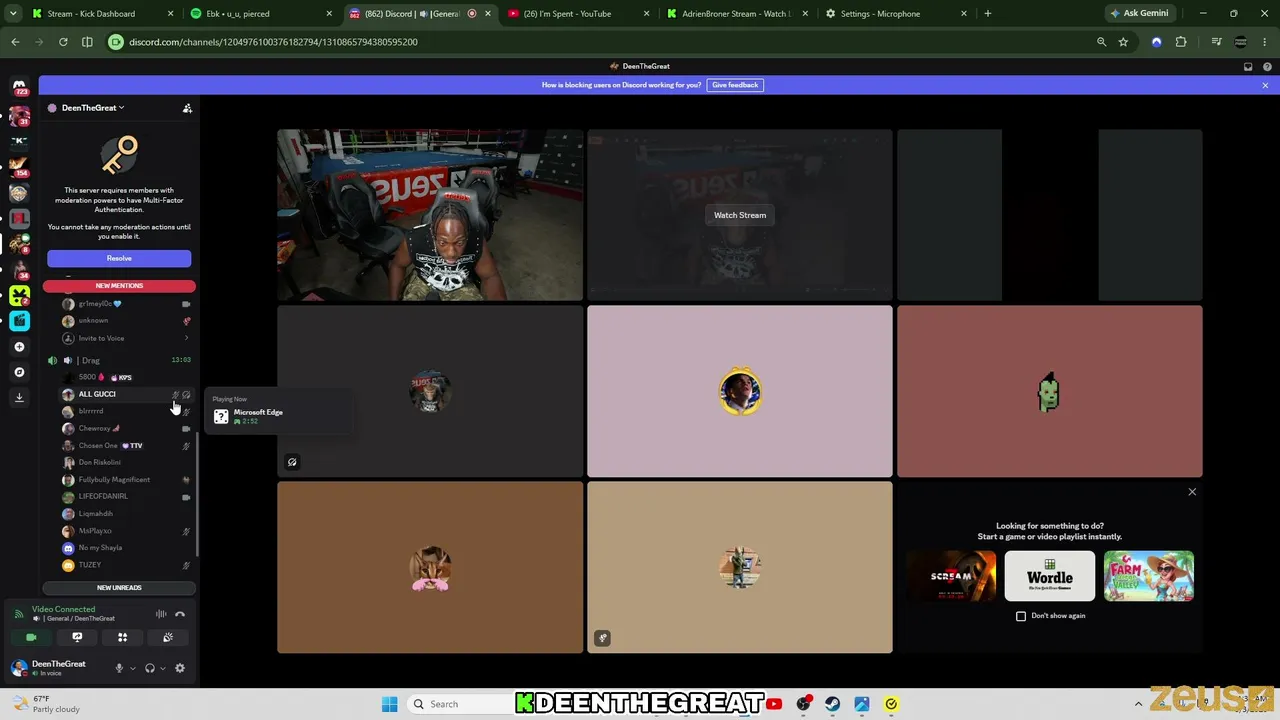Switch to AdrienBroner Stream tab
Screen dimensions: 1280x720
[x=736, y=14]
